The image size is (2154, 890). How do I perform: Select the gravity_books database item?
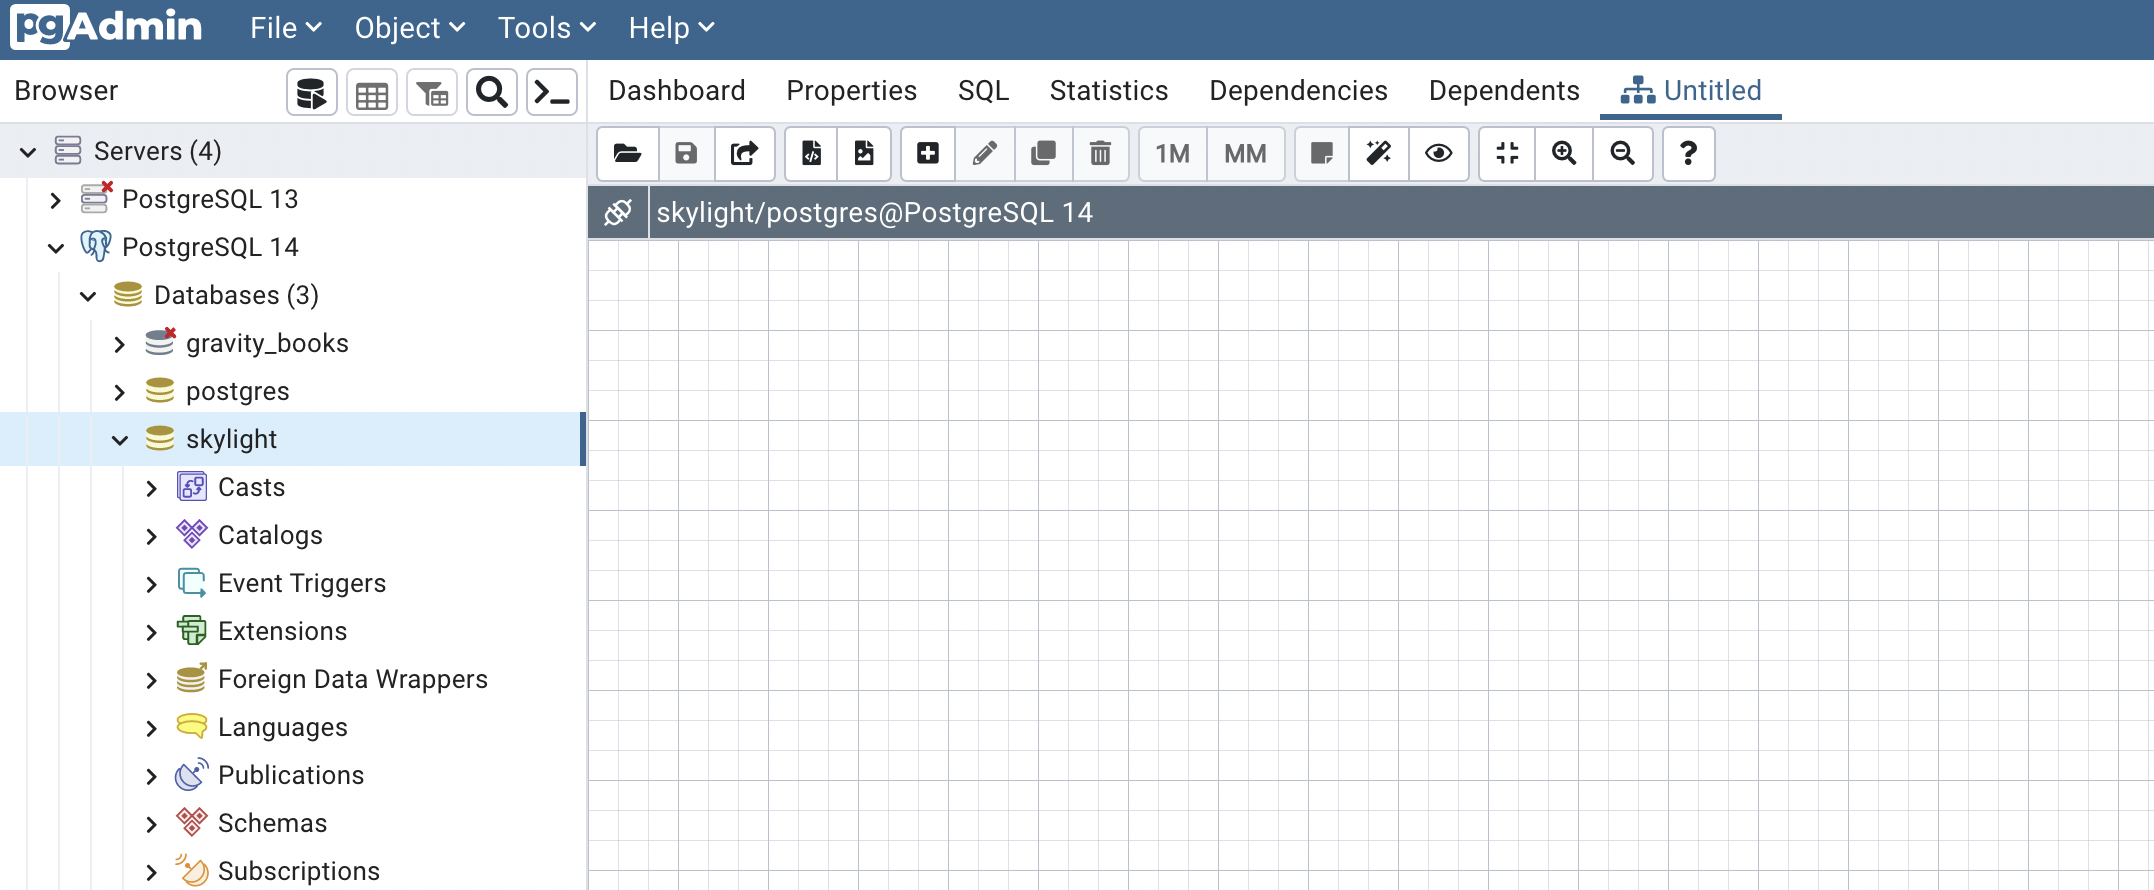point(267,343)
